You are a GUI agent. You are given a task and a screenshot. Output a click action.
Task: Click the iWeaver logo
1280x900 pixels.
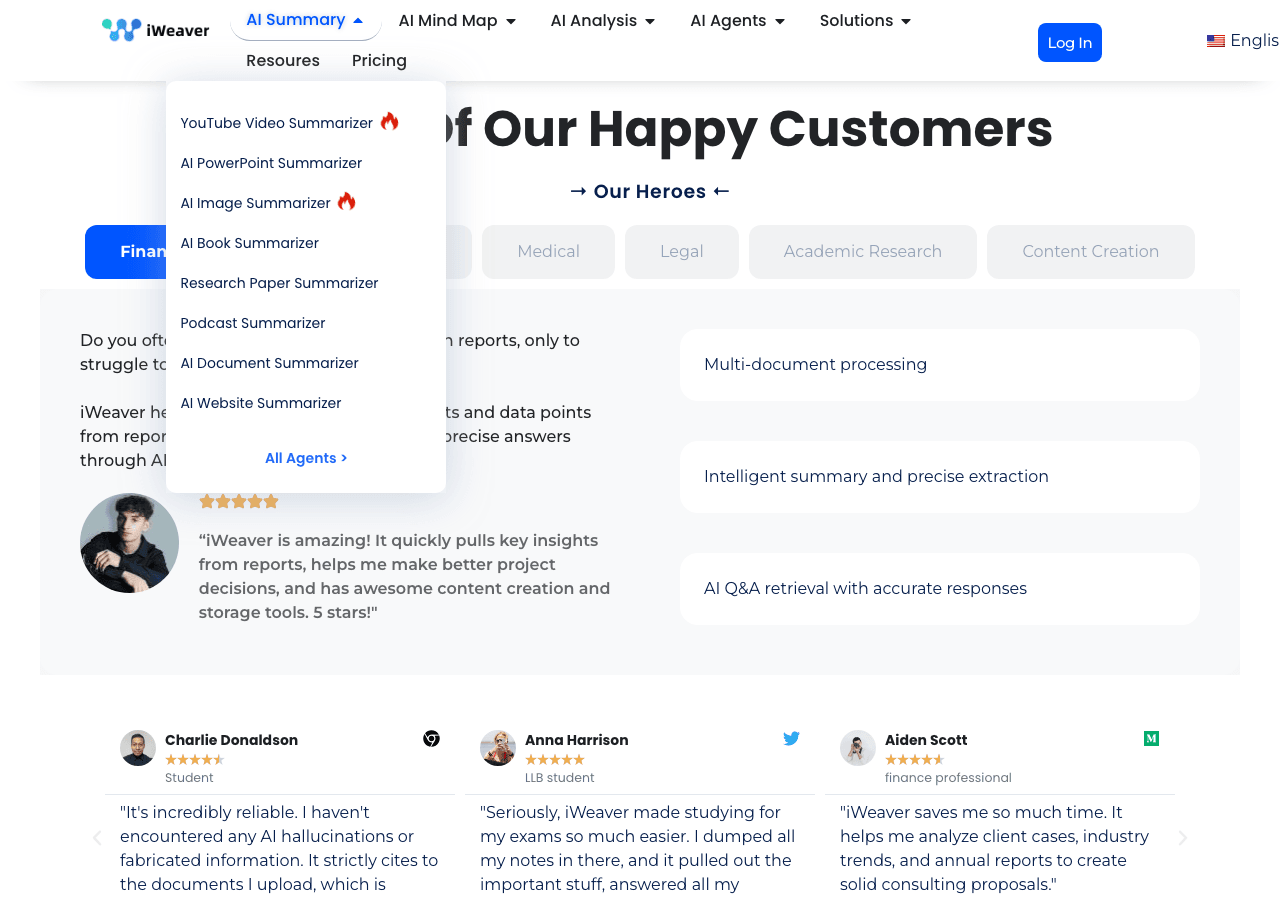[x=156, y=30]
